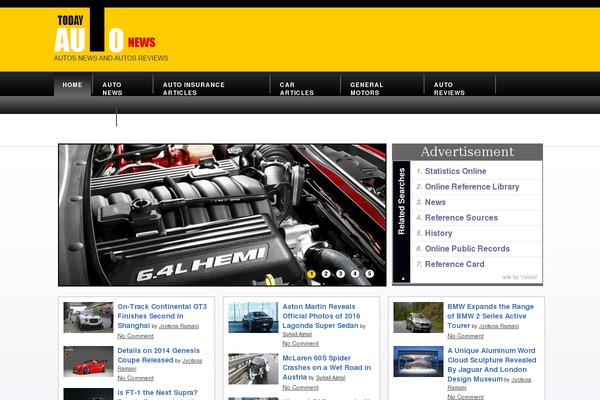This screenshot has height=400, width=600.
Task: Click the Reference Card search link
Action: click(455, 264)
